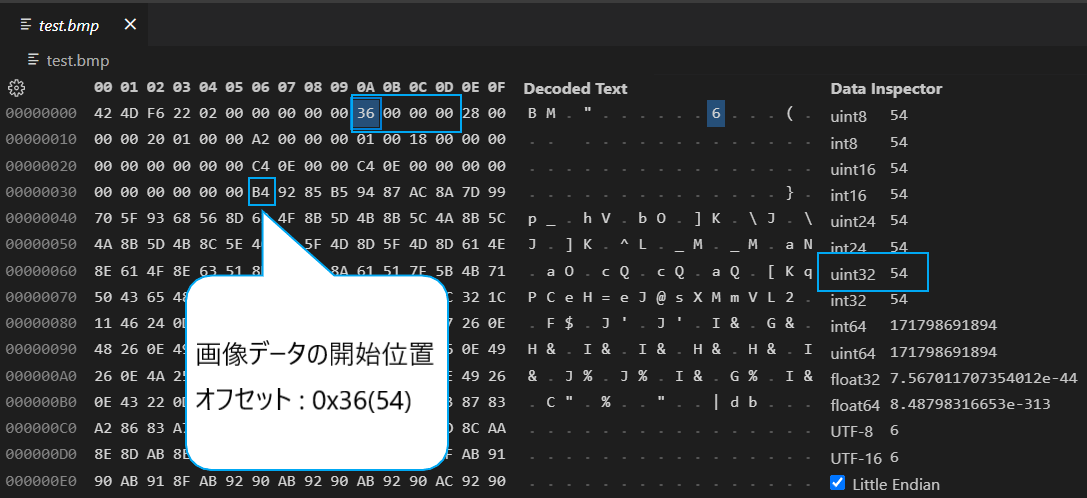
Task: Click column header 0F
Action: click(497, 88)
